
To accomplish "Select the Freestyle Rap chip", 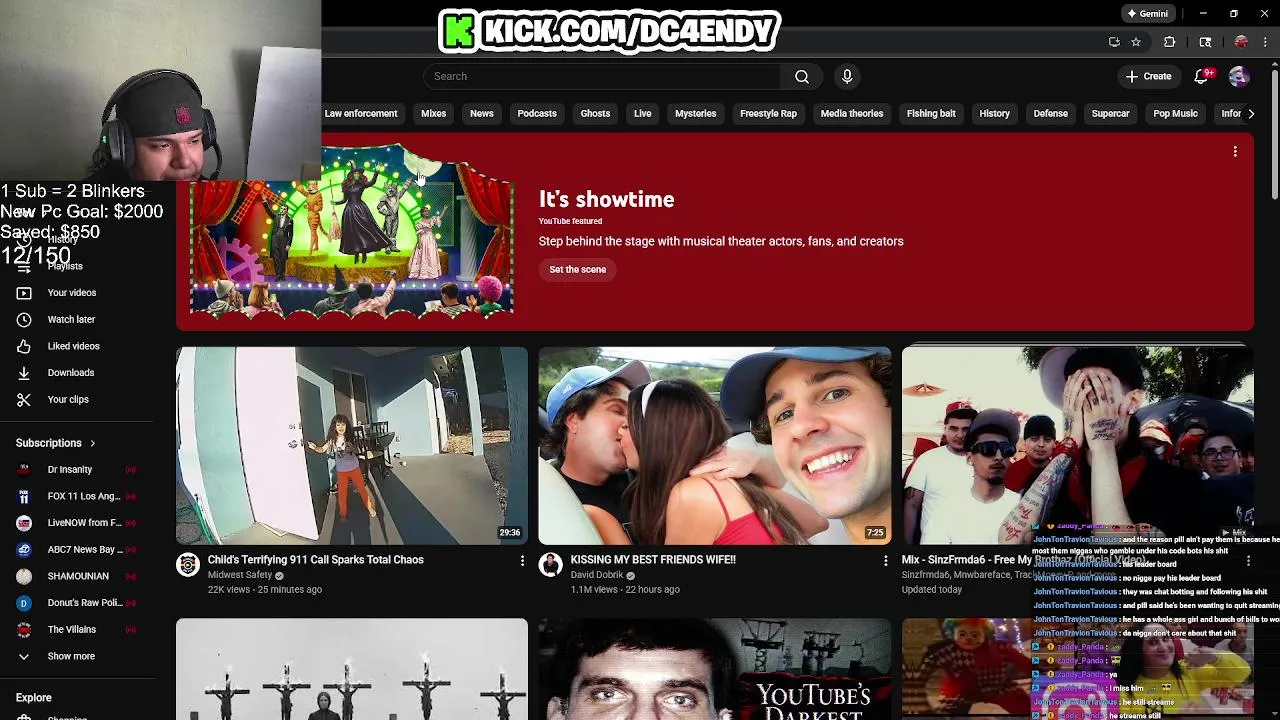I will click(768, 113).
